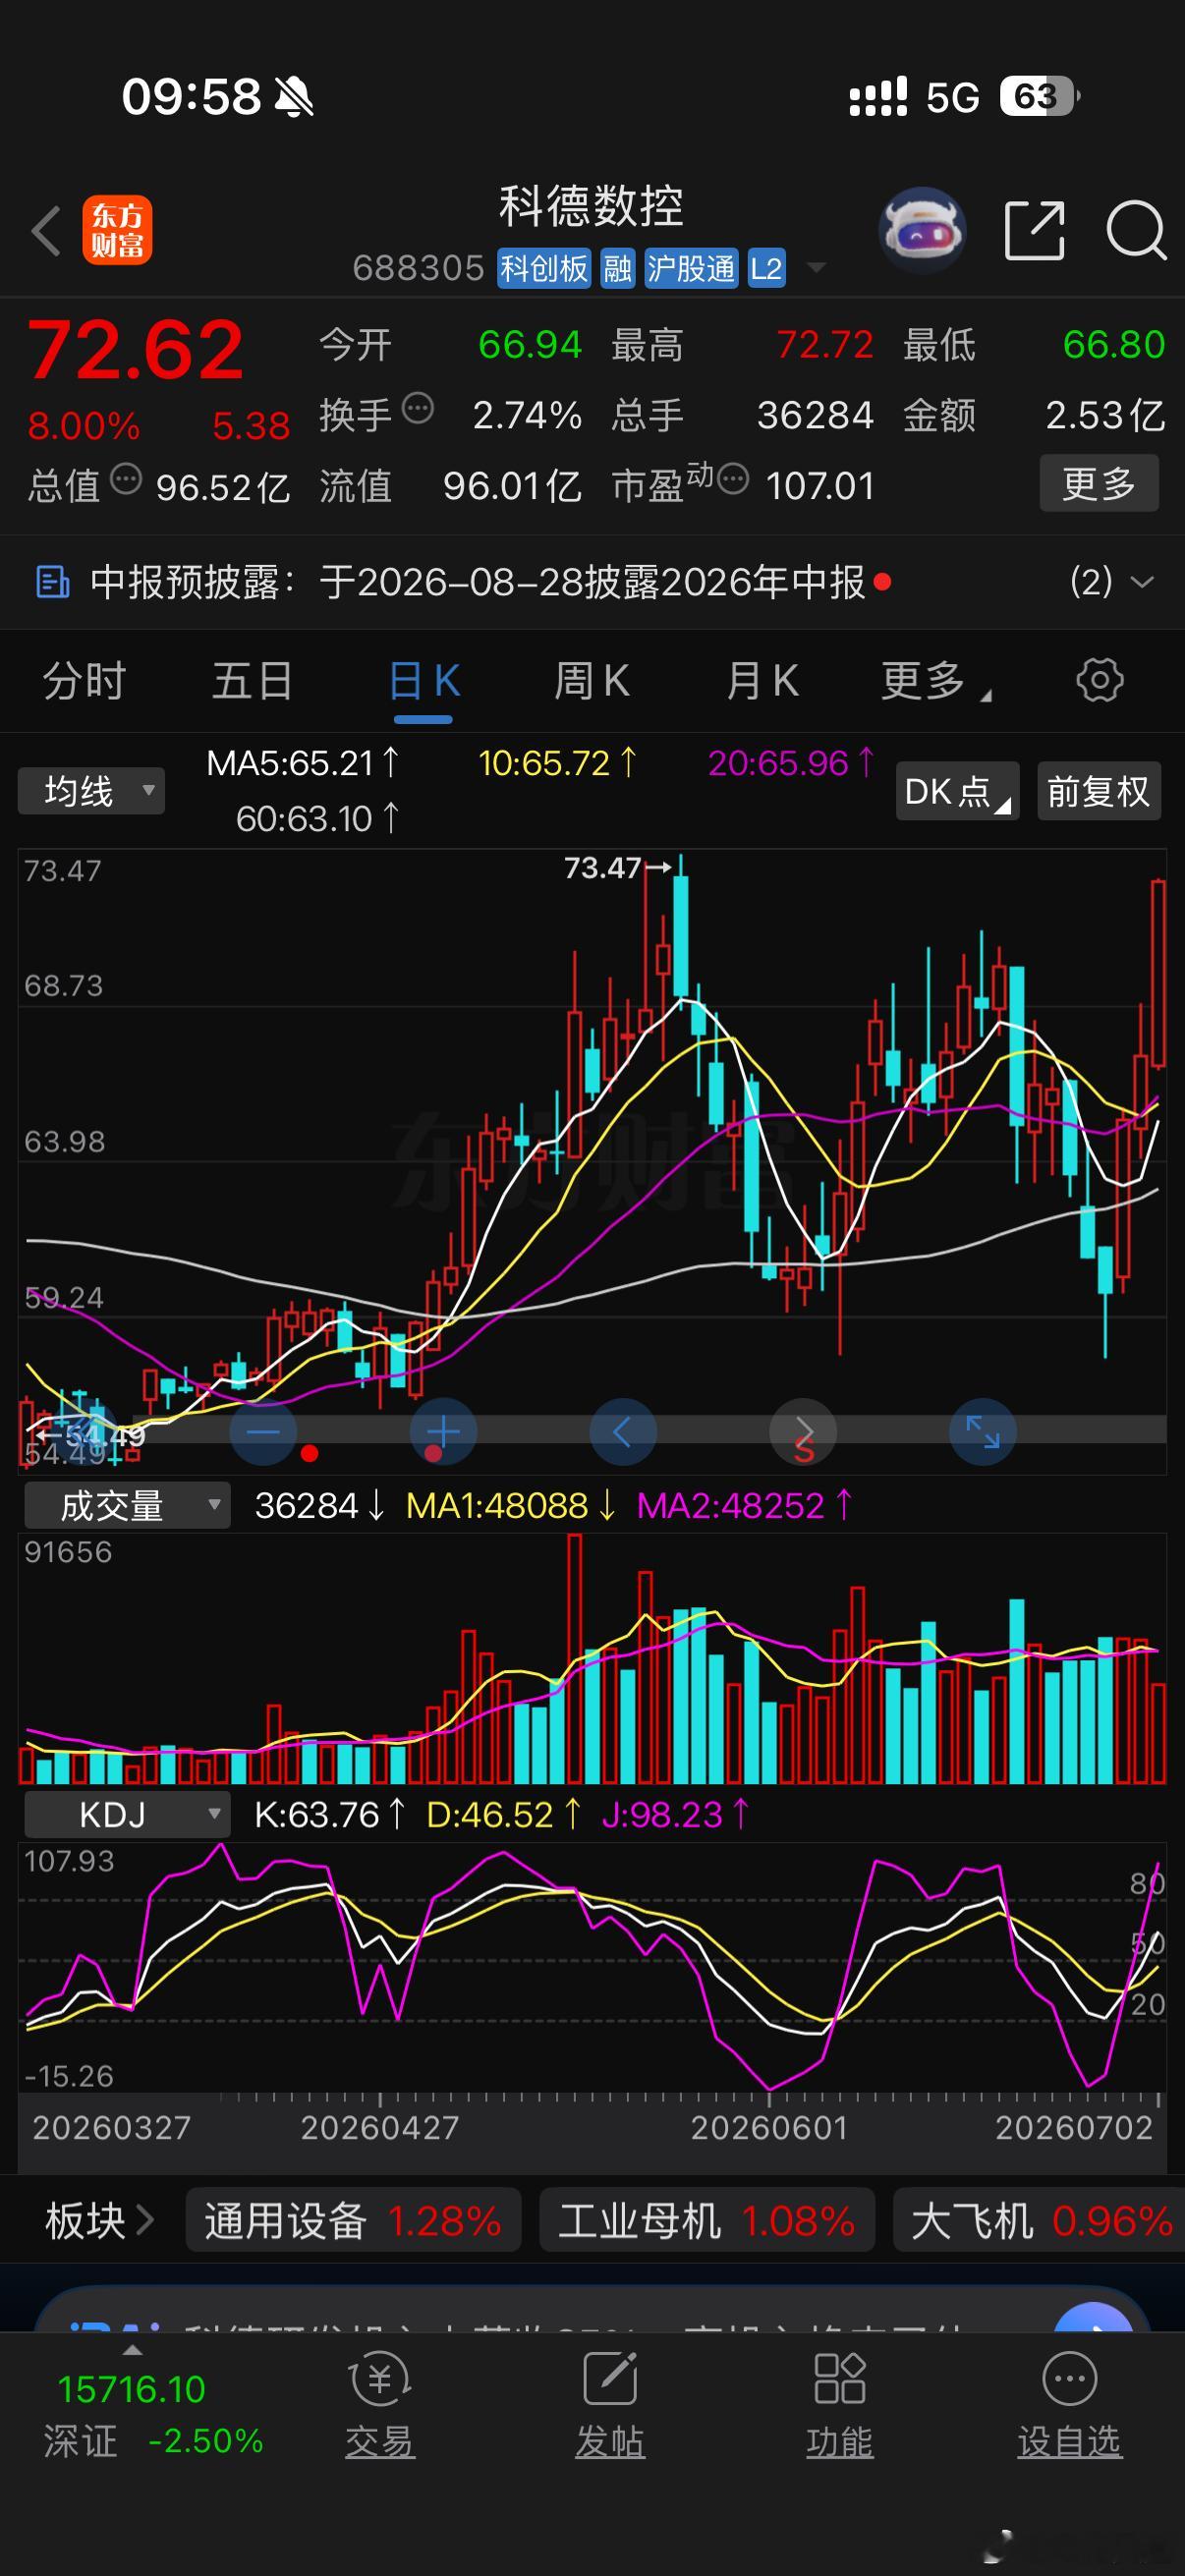The width and height of the screenshot is (1185, 2576).
Task: Open the search magnifier icon
Action: point(1137,230)
